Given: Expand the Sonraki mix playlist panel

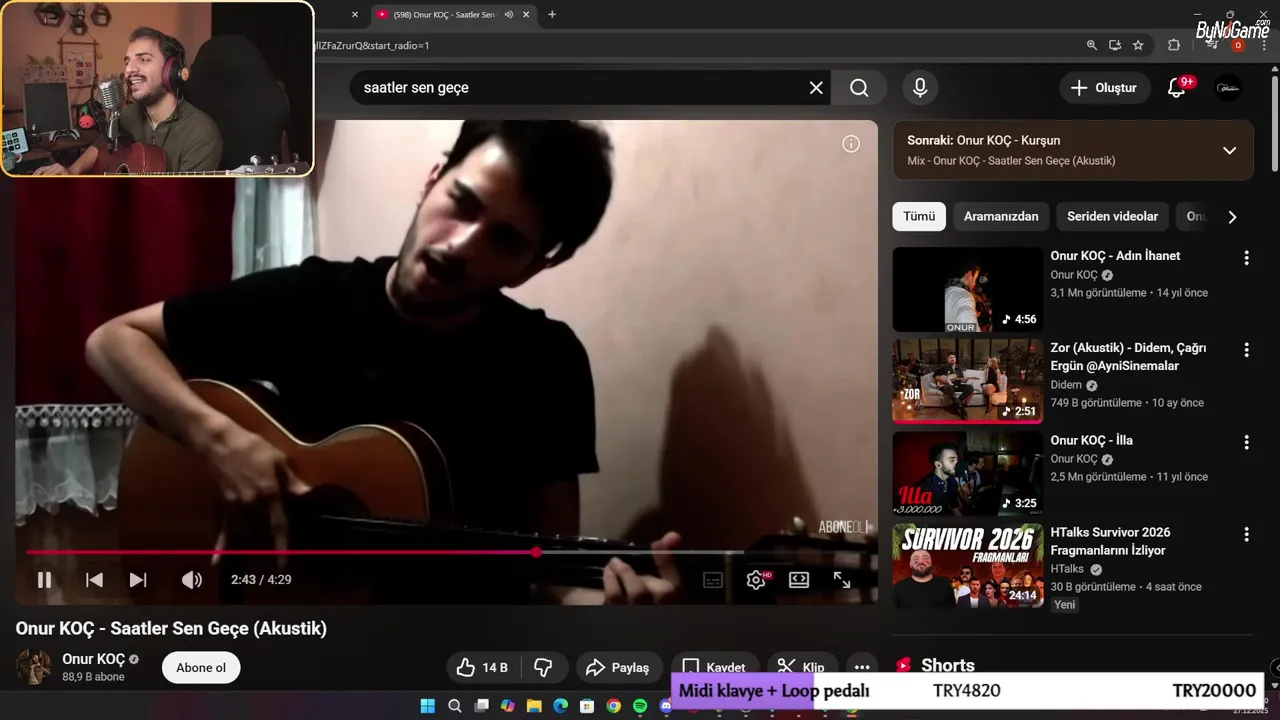Looking at the screenshot, I should (1229, 150).
